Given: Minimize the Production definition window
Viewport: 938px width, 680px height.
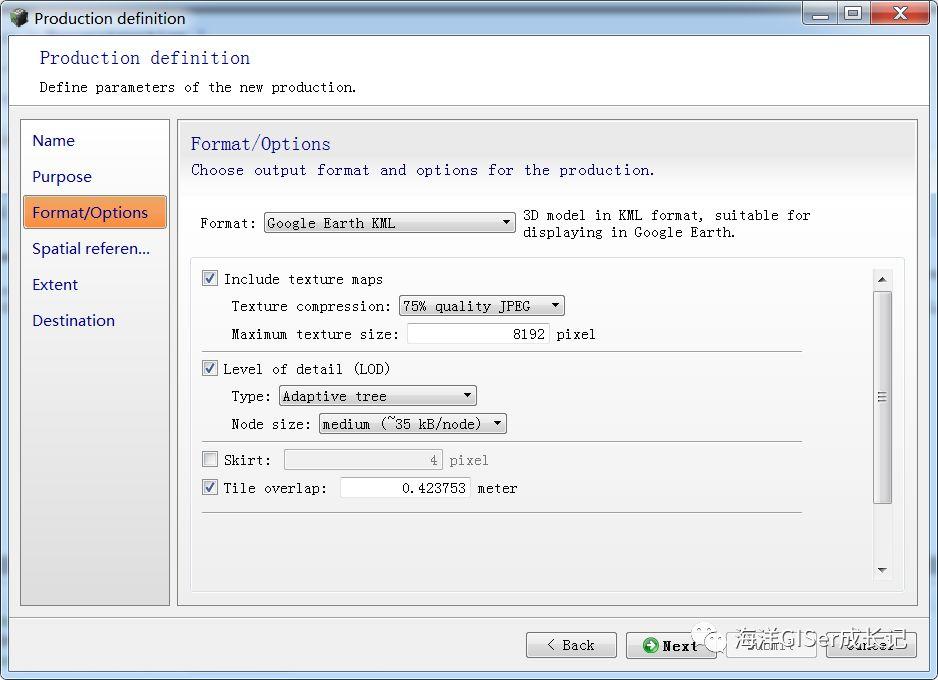Looking at the screenshot, I should (x=821, y=13).
